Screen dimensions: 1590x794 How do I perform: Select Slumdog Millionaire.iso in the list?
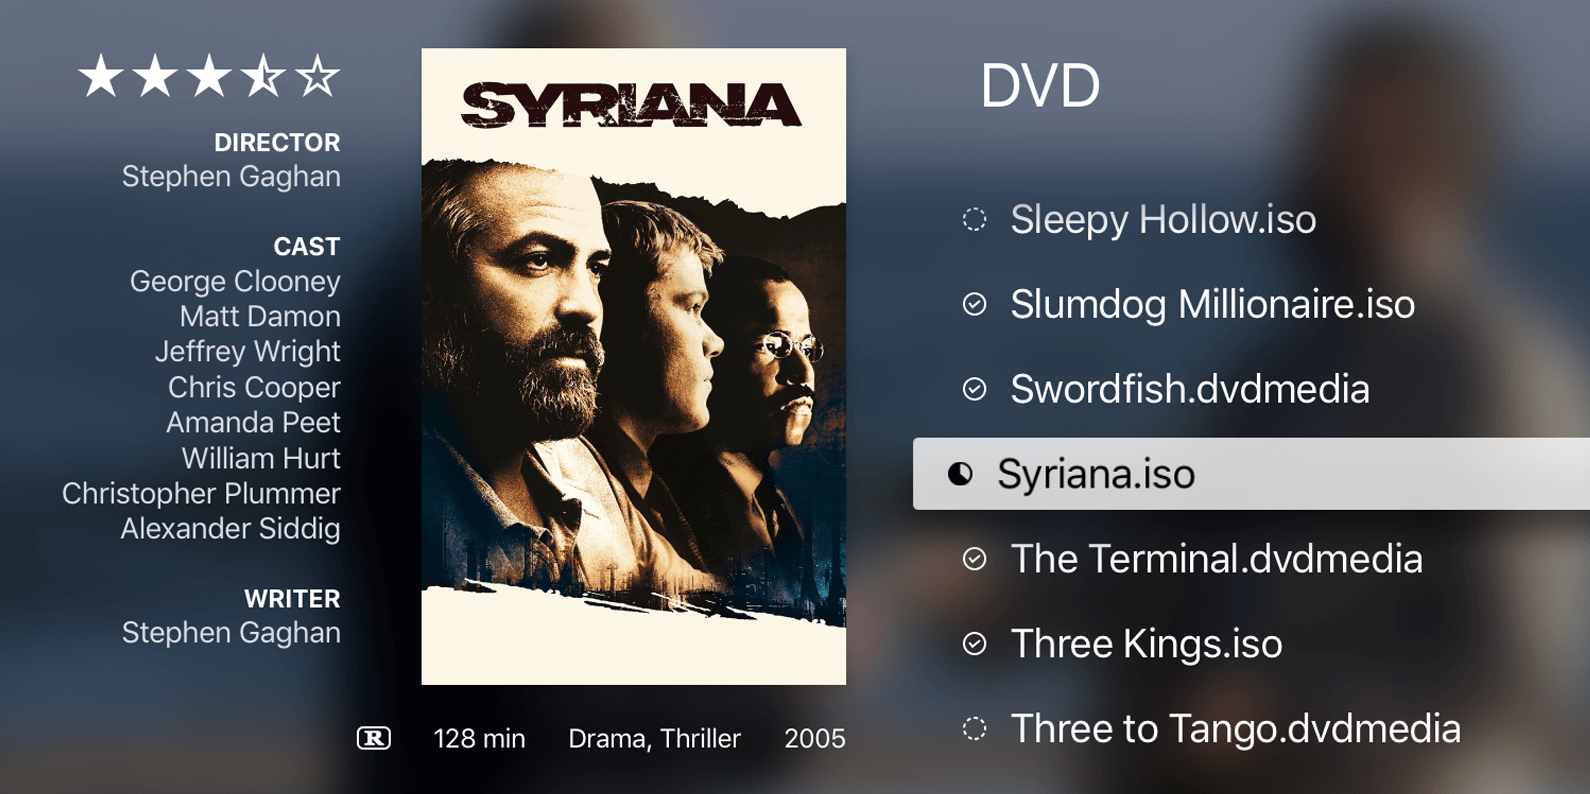click(1251, 304)
